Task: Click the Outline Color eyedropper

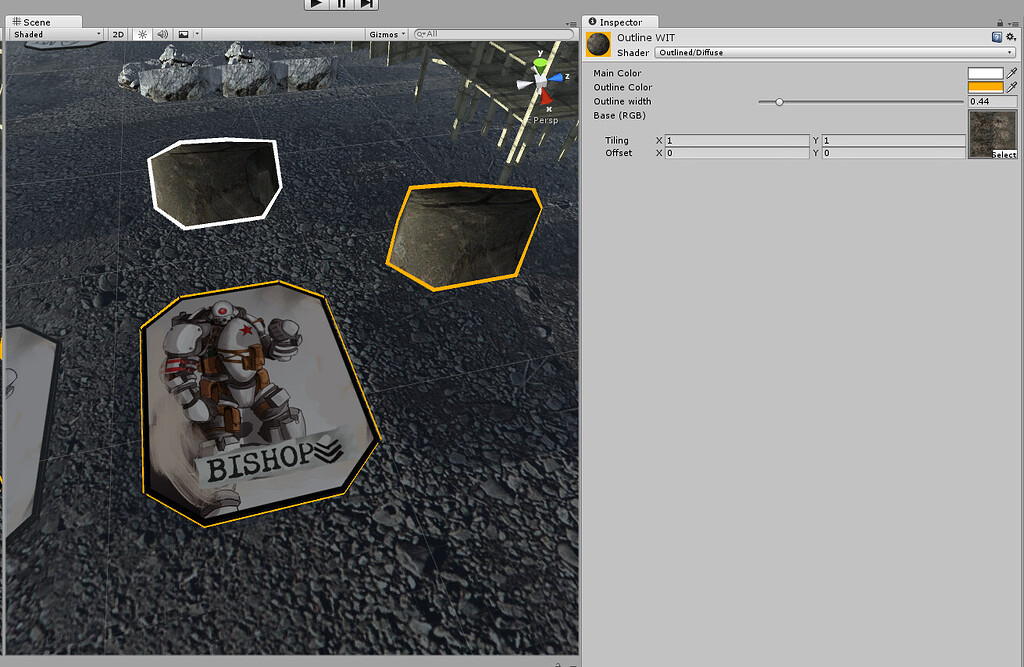Action: [1010, 87]
